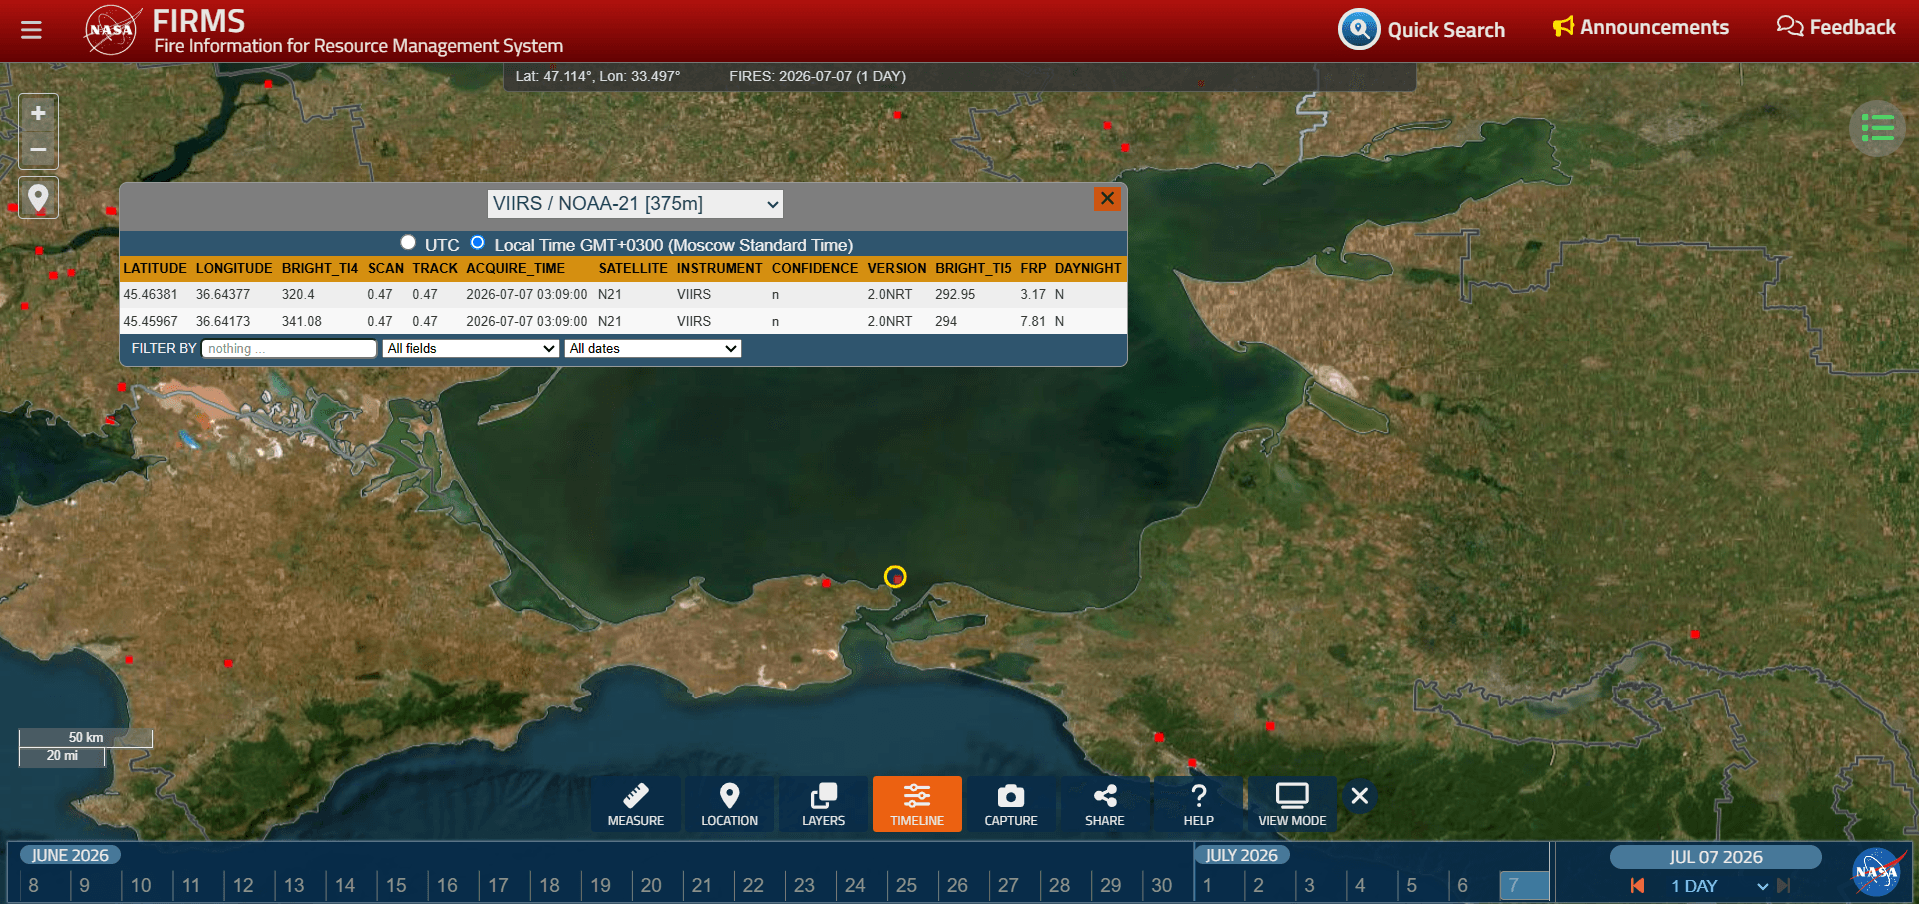Sort the table by LONGITUDE column

click(234, 268)
